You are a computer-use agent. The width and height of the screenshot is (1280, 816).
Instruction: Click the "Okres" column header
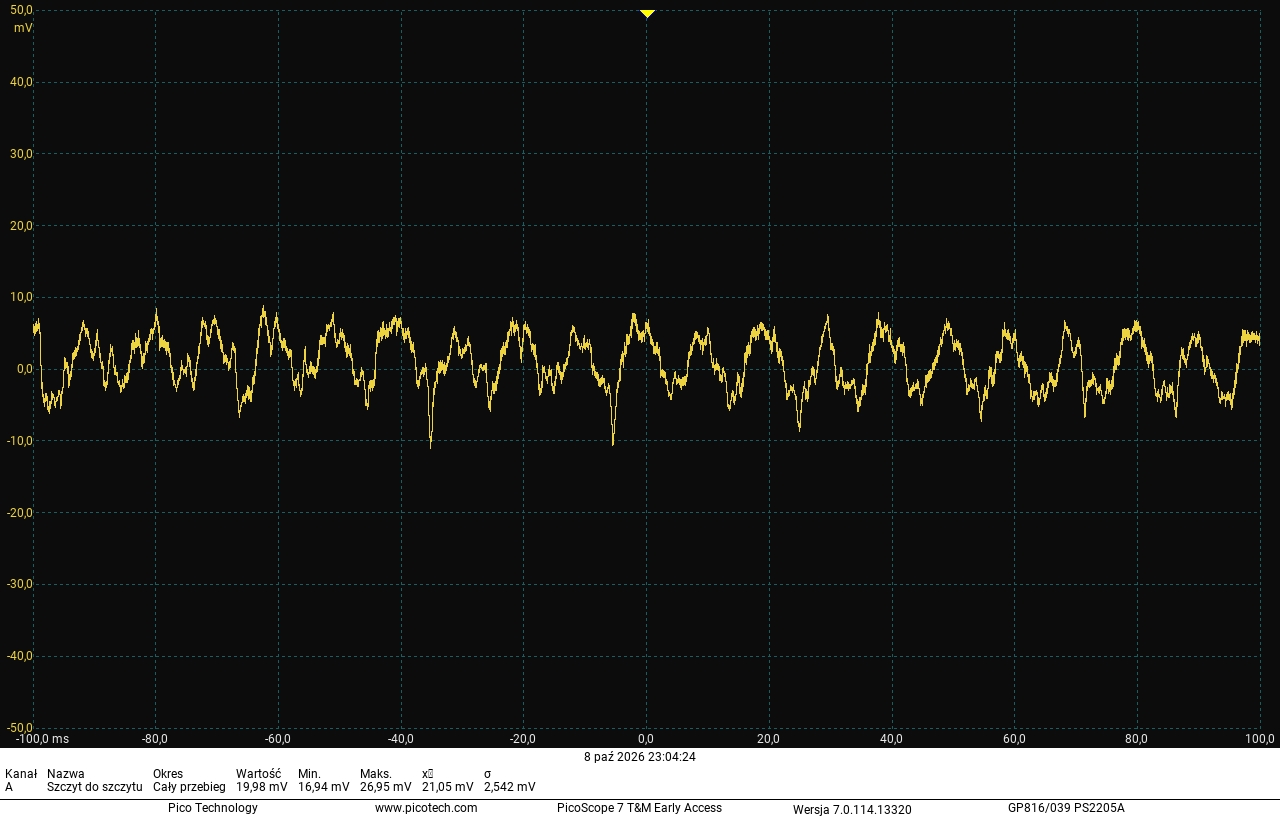(x=168, y=774)
